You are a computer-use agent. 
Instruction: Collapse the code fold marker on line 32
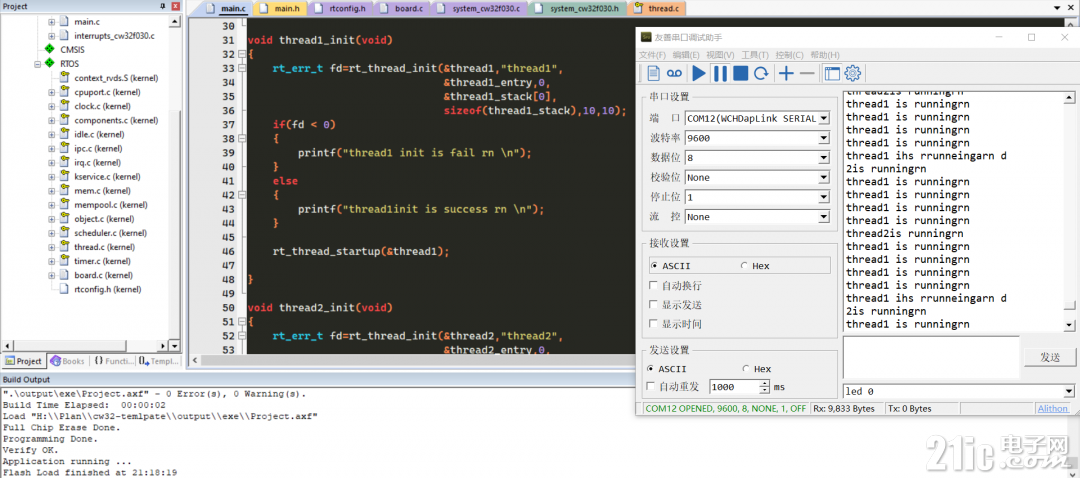(x=241, y=54)
